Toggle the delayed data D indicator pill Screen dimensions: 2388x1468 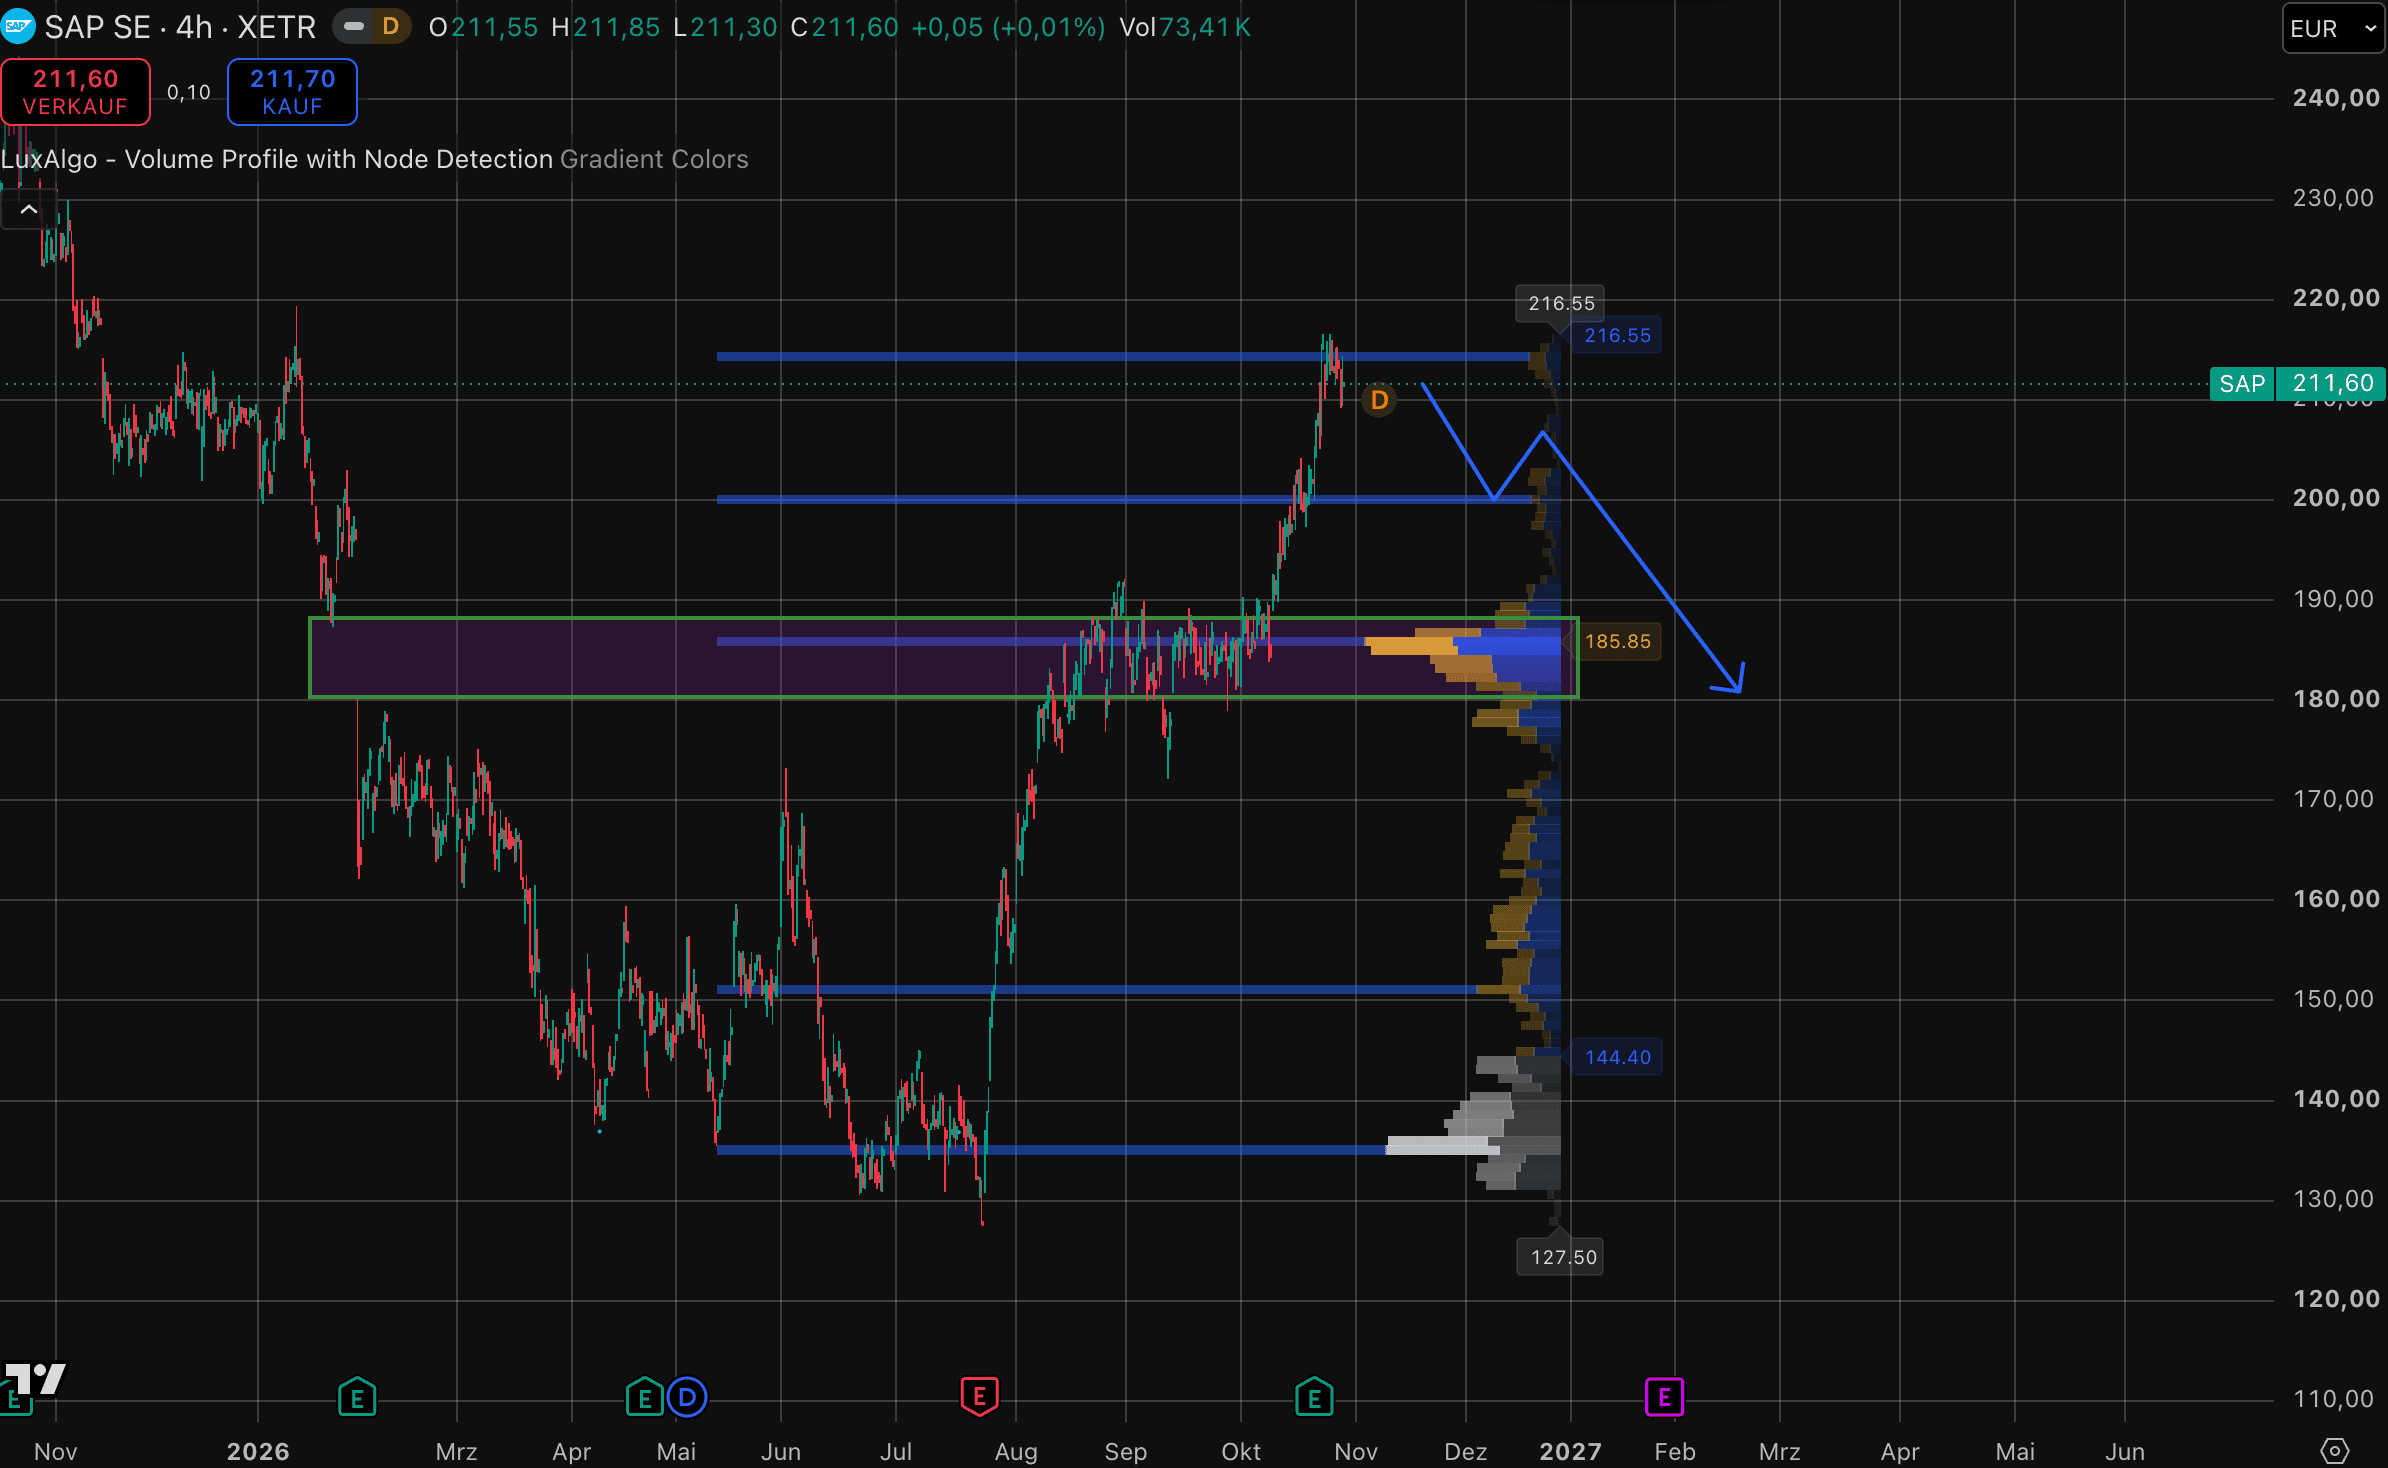[x=372, y=27]
